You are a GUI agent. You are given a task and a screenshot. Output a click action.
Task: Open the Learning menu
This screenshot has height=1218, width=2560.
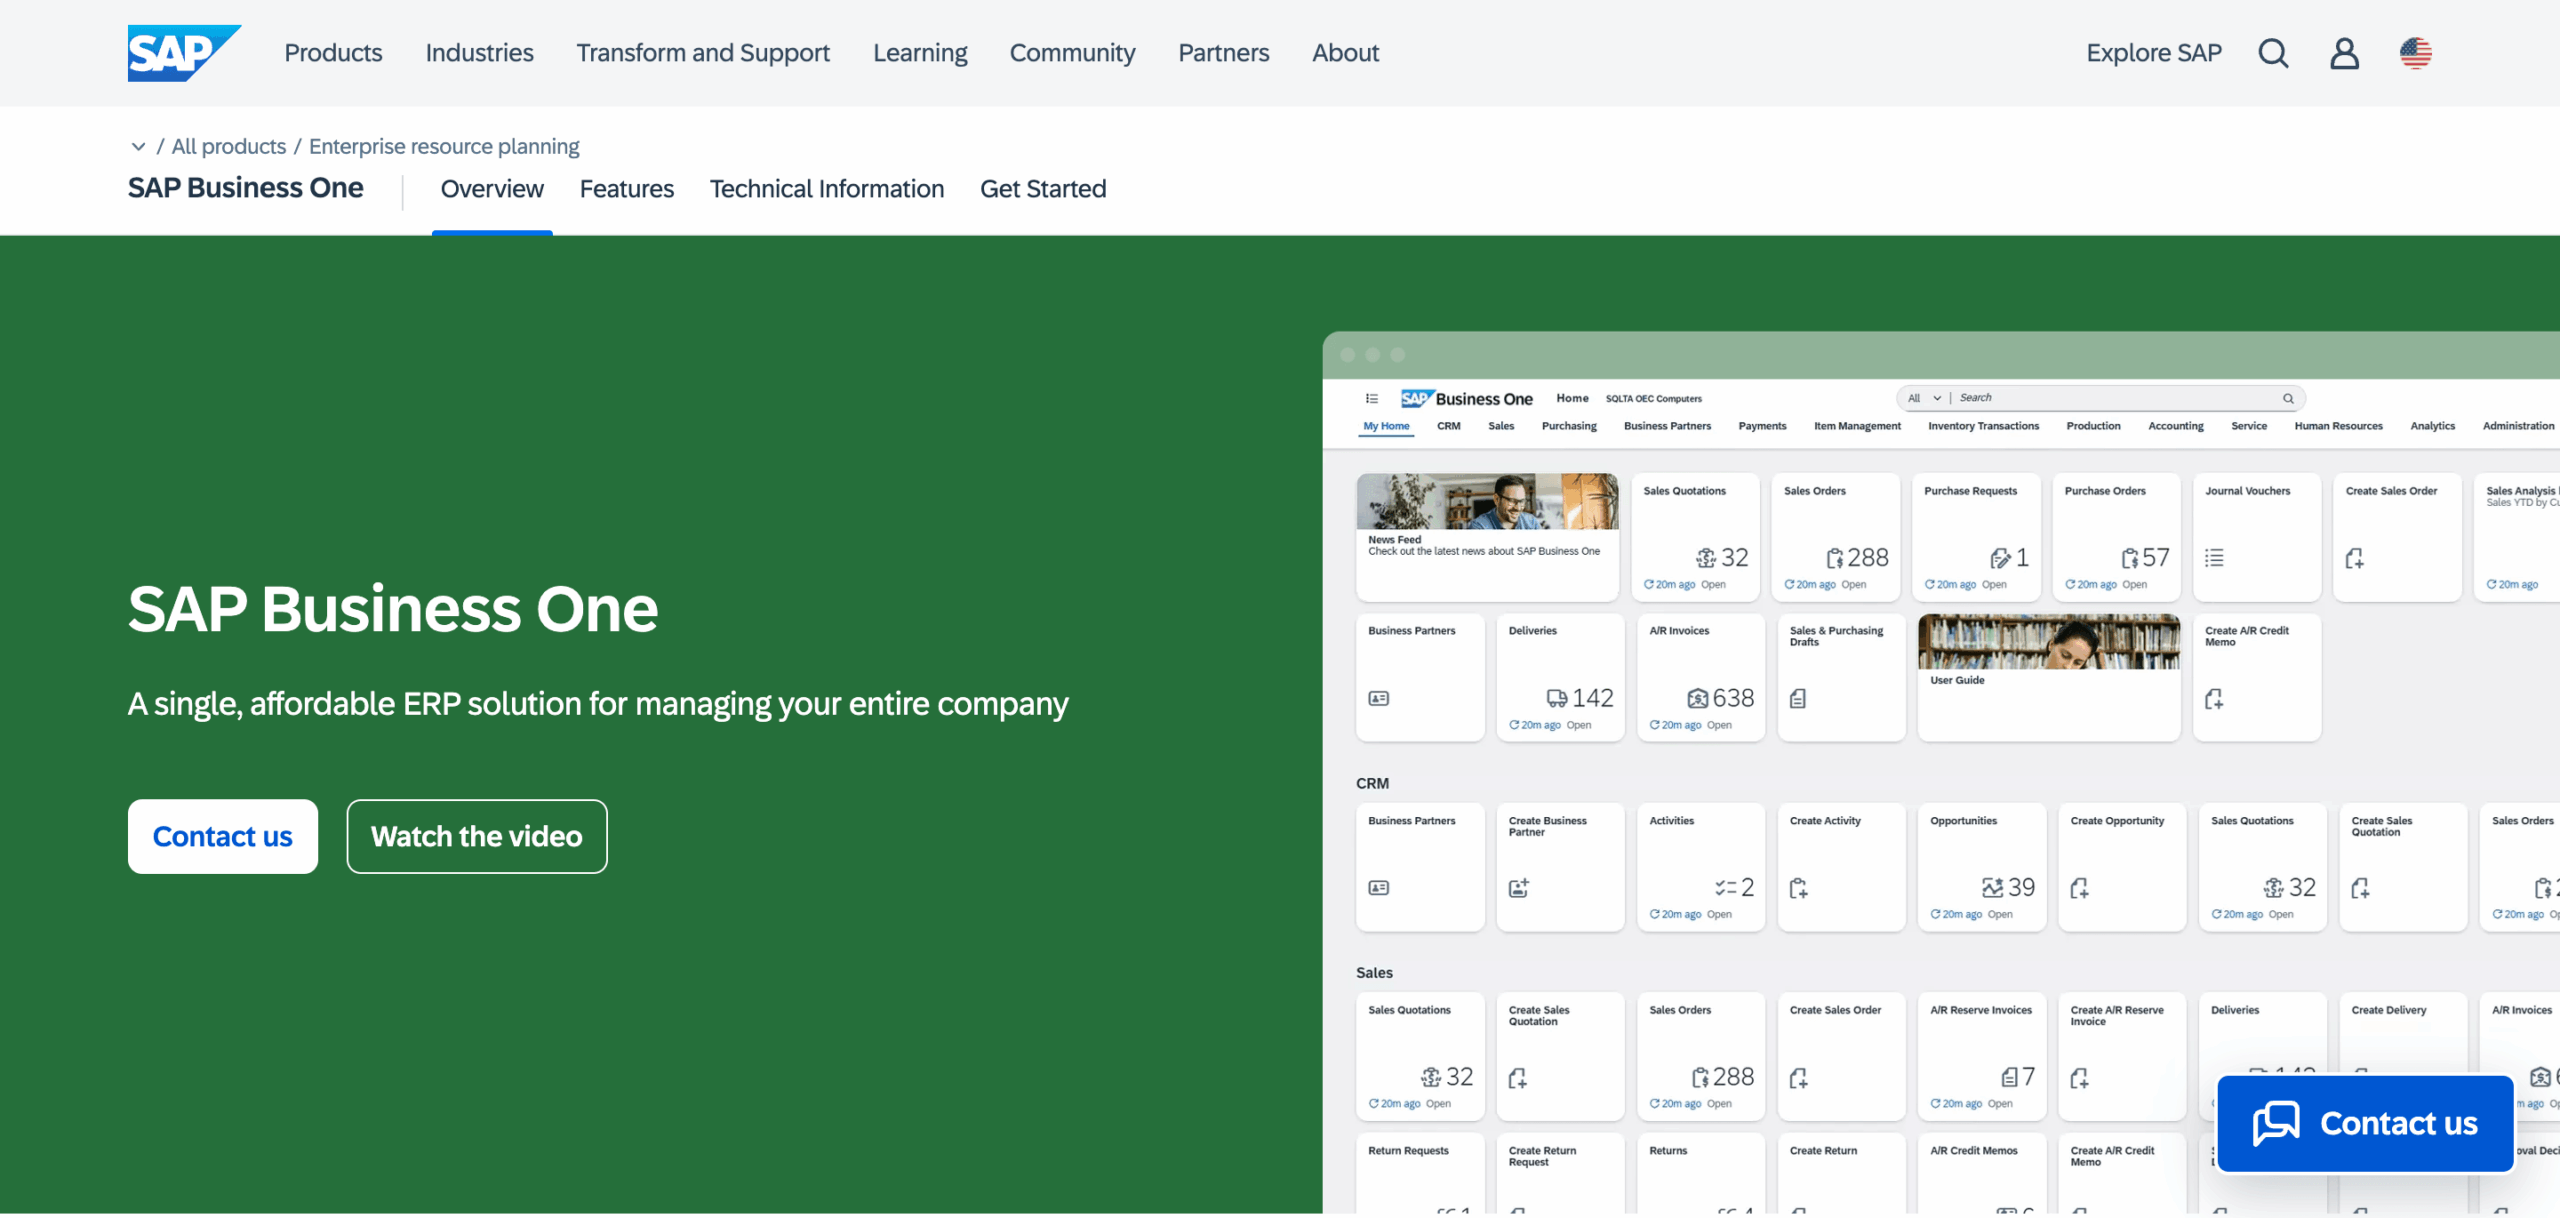pos(920,53)
